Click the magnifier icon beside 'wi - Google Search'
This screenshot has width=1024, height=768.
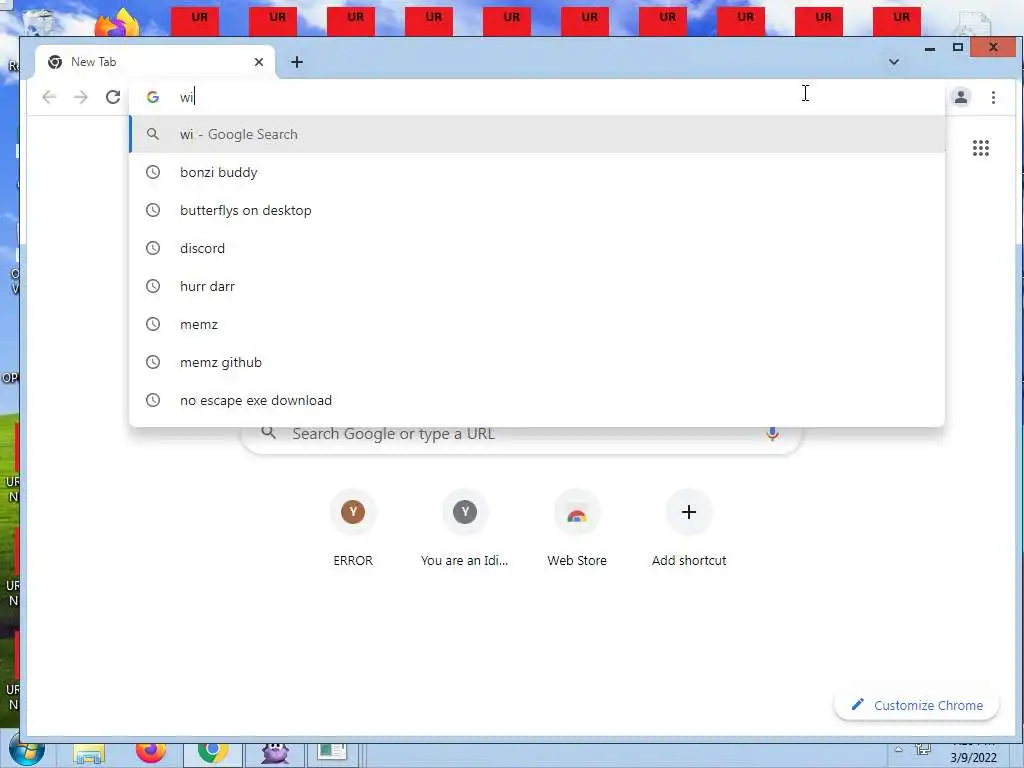coord(153,135)
